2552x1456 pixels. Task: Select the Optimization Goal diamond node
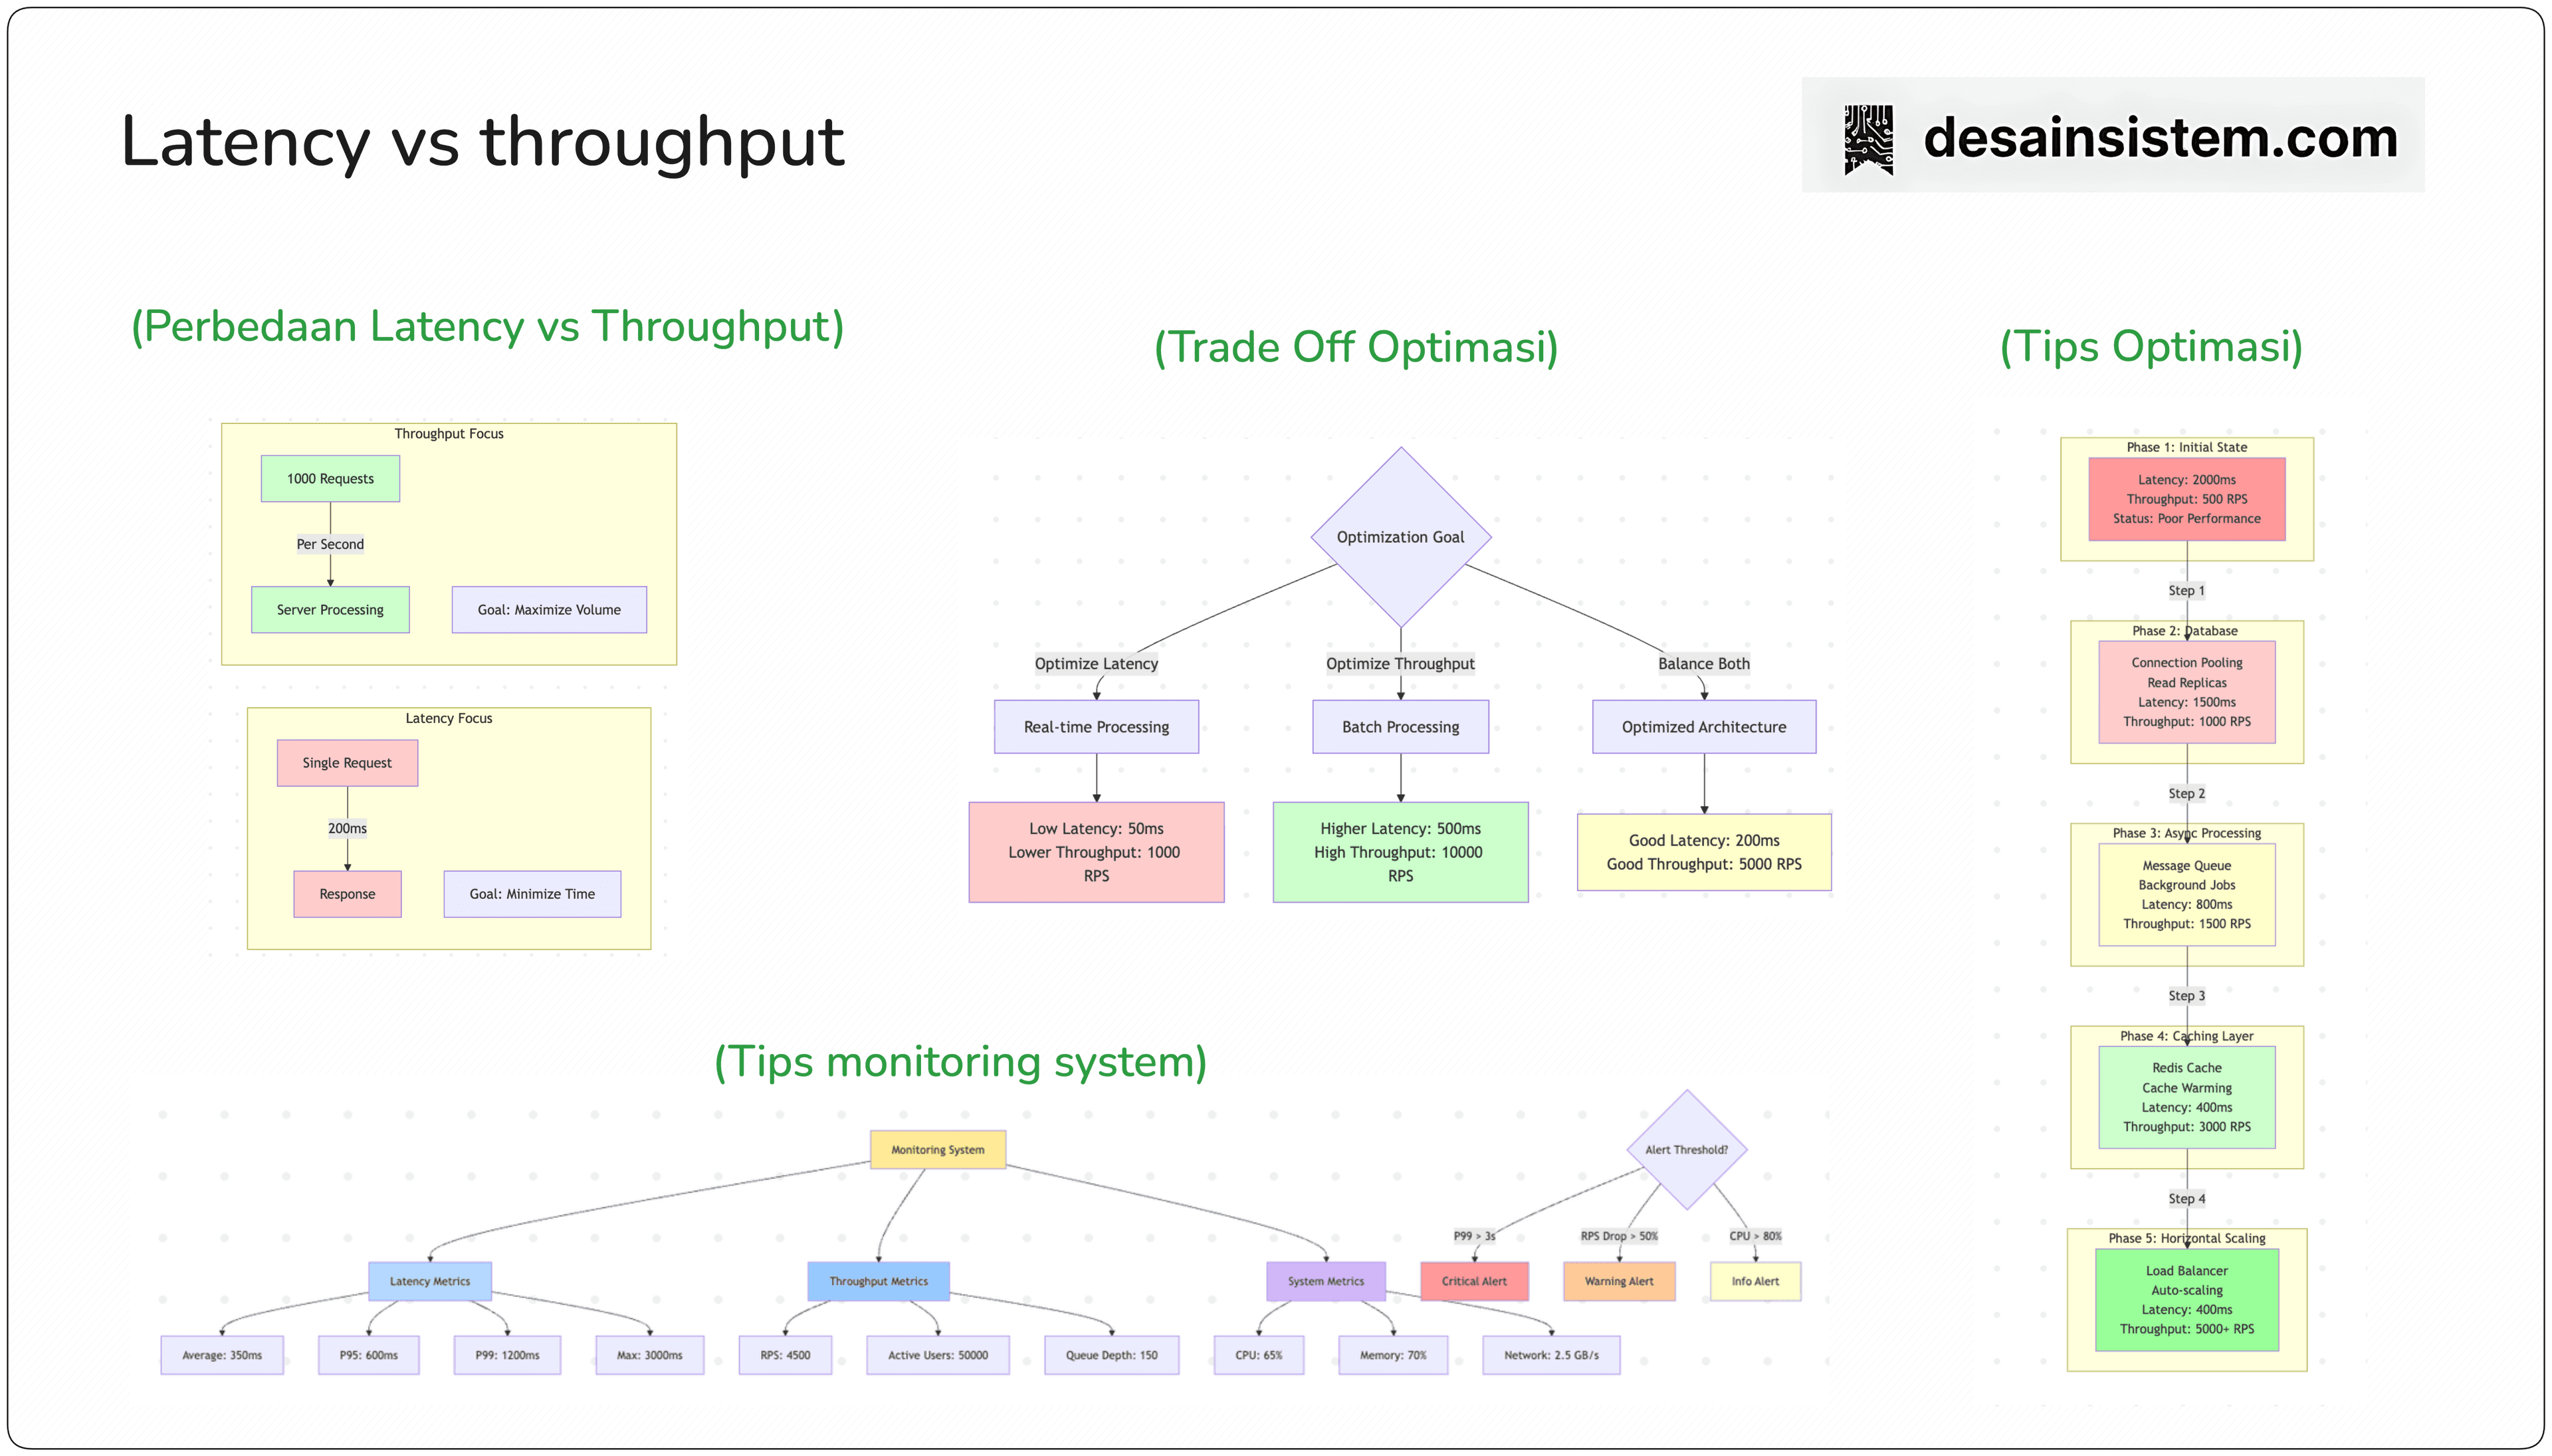[x=1400, y=537]
